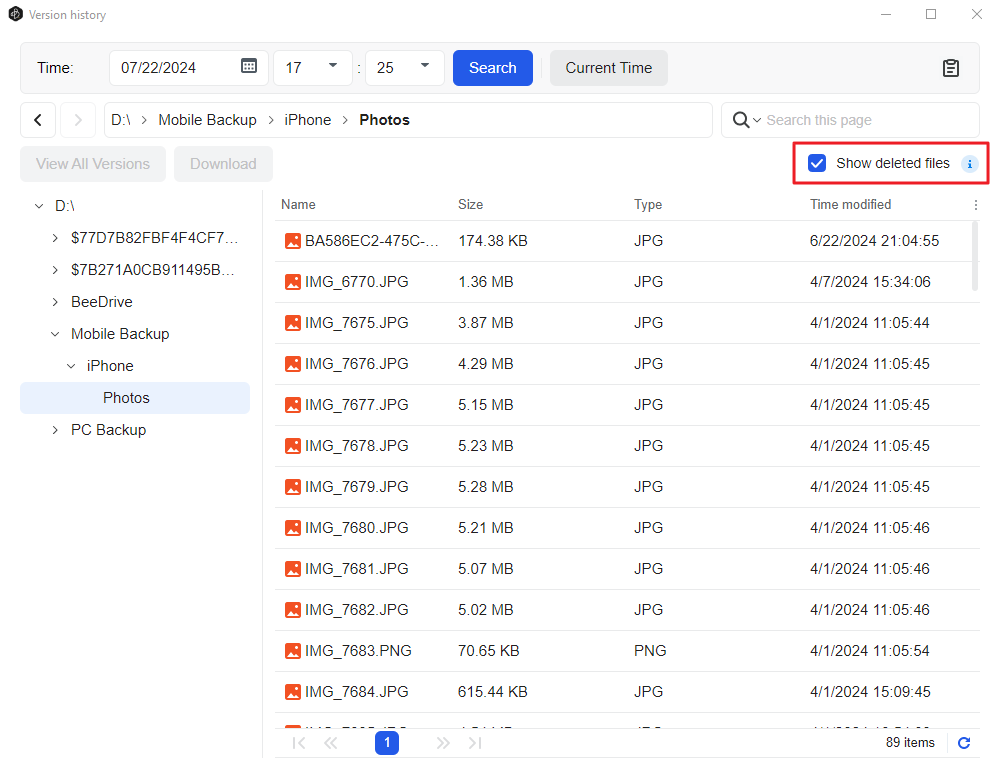Navigate back using the left arrow
Screen dimensions: 1000x770
pos(37,119)
